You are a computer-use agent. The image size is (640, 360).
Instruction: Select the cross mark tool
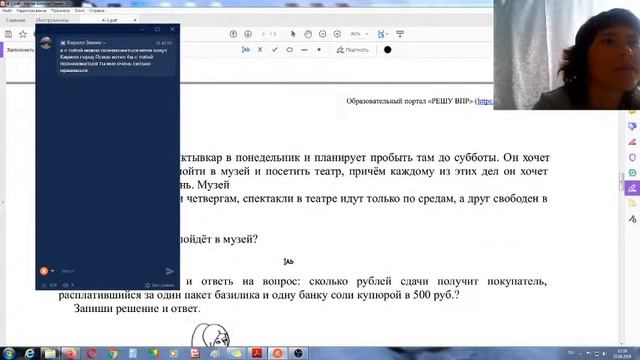(x=260, y=50)
